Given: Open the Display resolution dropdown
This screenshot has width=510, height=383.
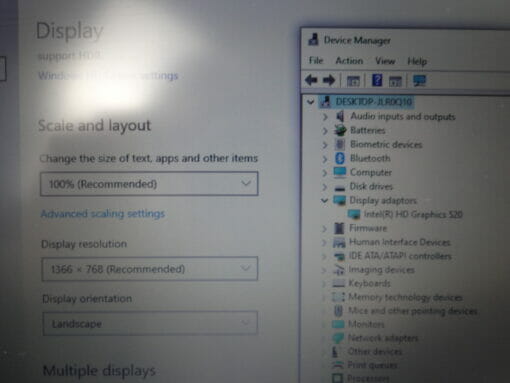Looking at the screenshot, I should click(x=150, y=269).
